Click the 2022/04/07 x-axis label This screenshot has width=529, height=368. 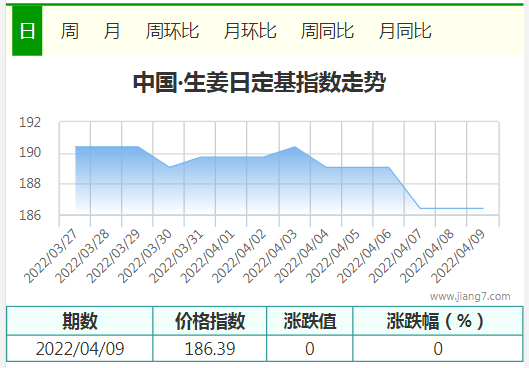tap(396, 256)
